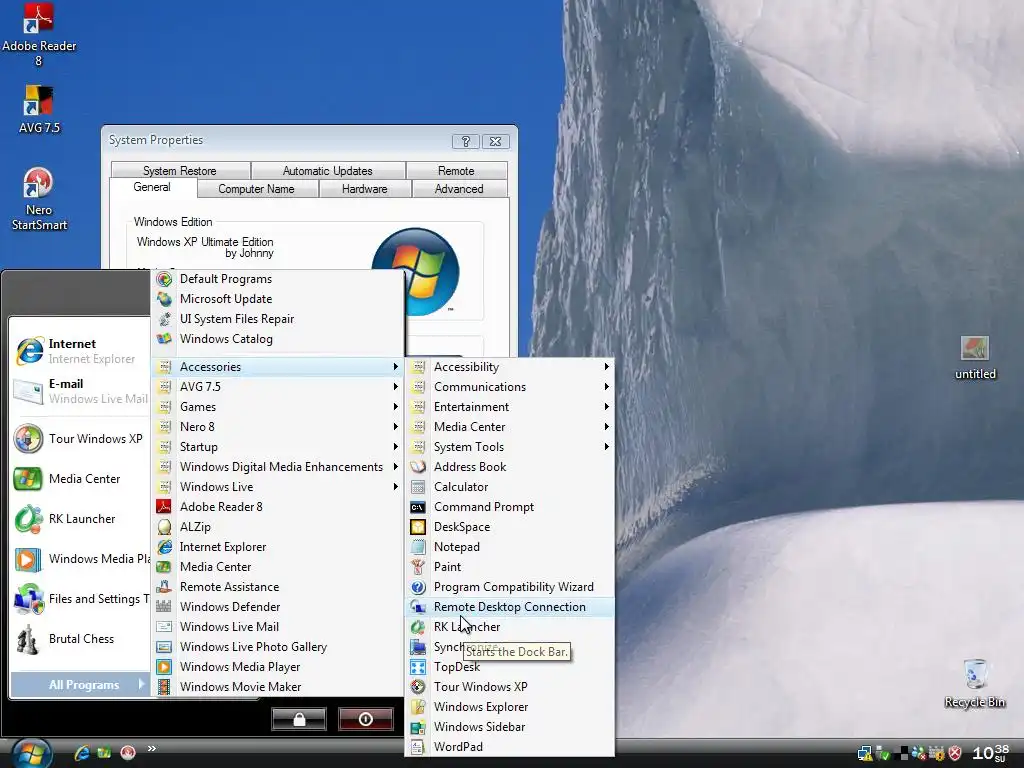Switch to Automatic Updates tab
This screenshot has width=1024, height=768.
328,170
